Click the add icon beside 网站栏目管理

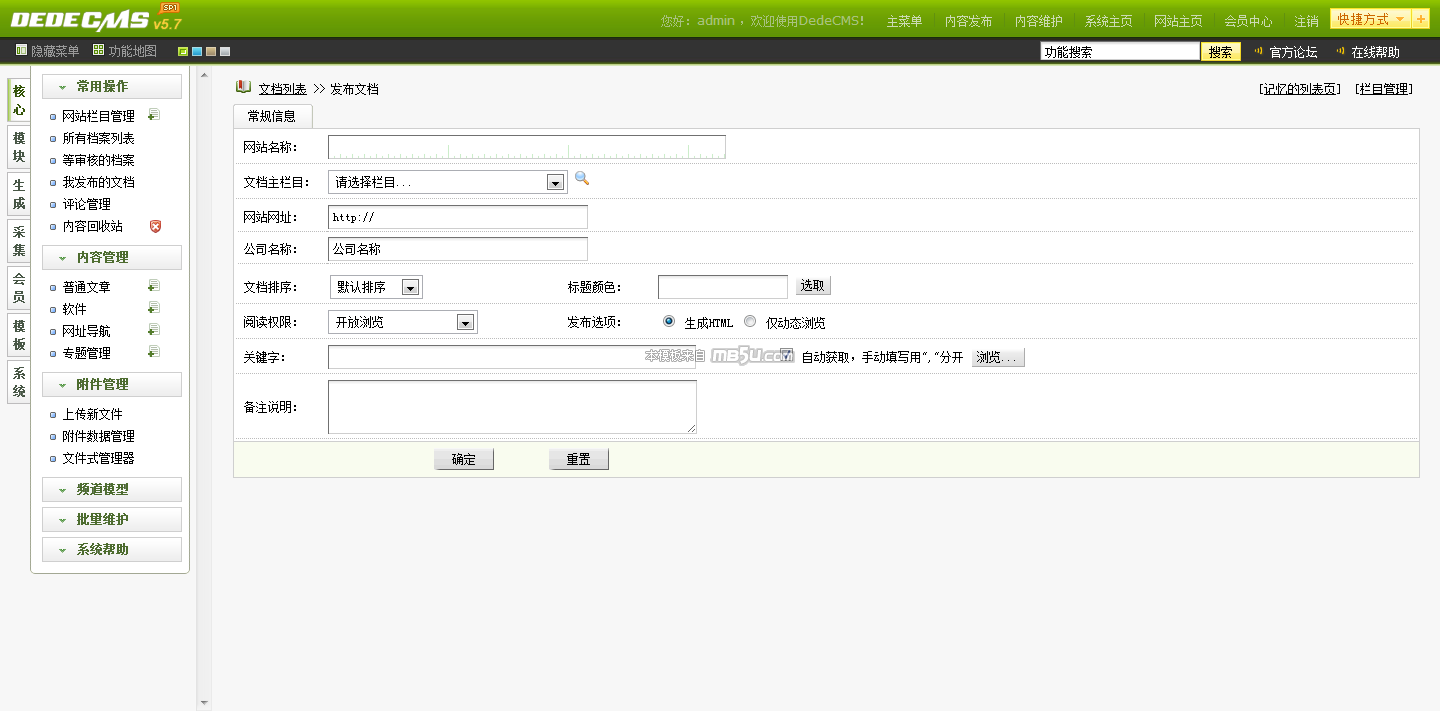154,115
